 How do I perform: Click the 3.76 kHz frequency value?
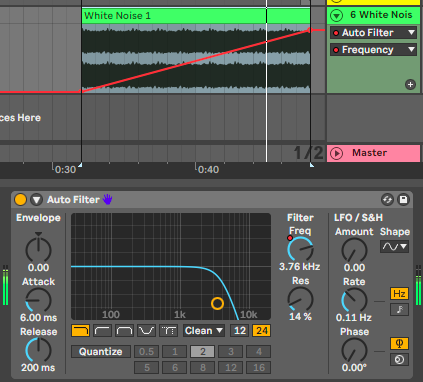[x=300, y=267]
